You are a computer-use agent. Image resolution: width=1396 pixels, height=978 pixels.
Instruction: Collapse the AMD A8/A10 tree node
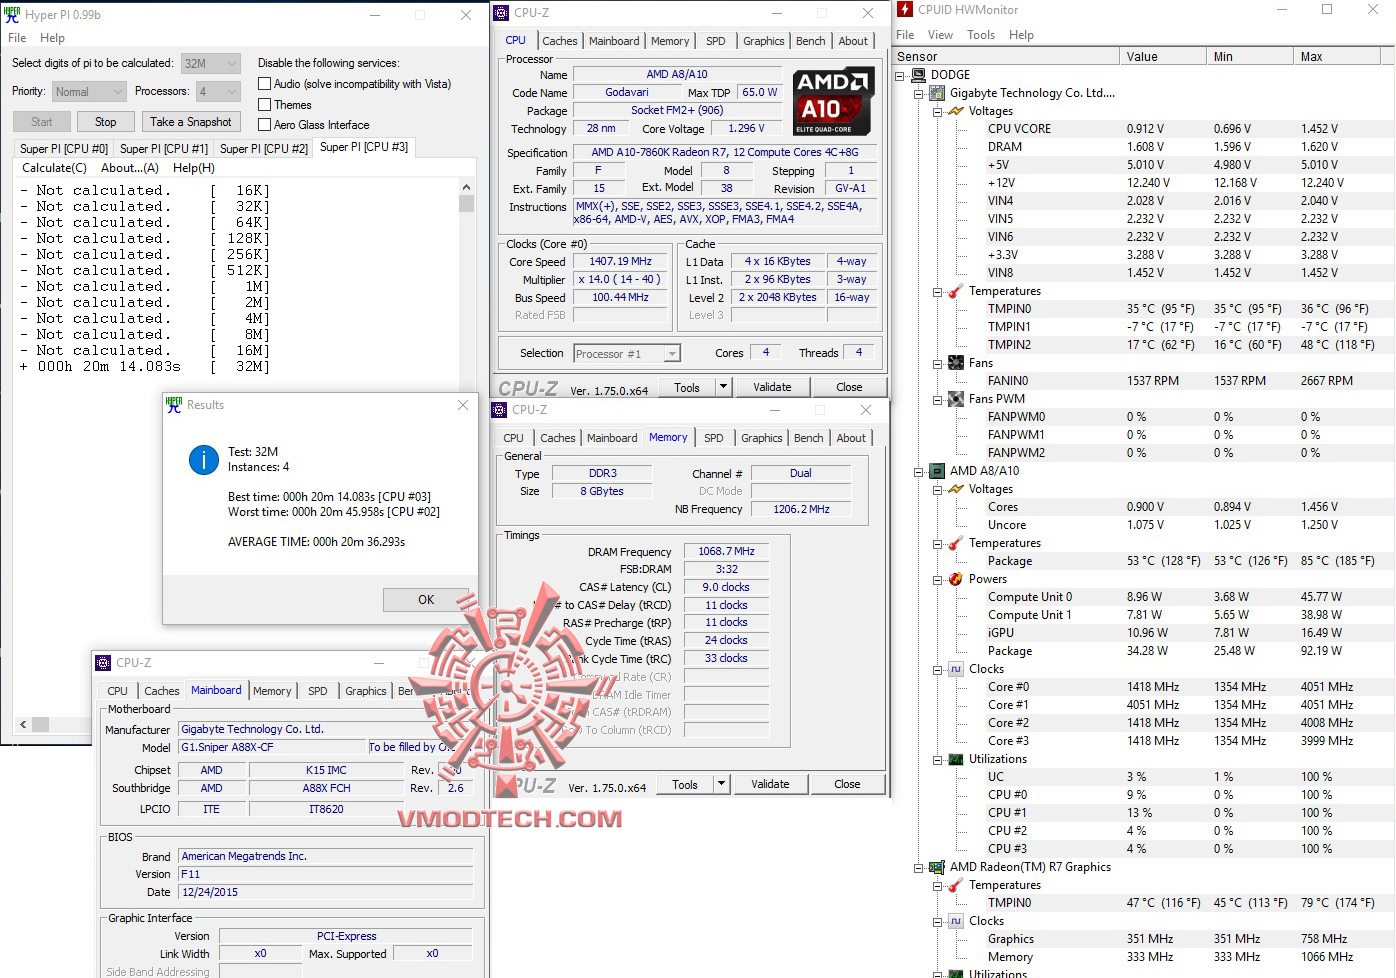point(919,471)
